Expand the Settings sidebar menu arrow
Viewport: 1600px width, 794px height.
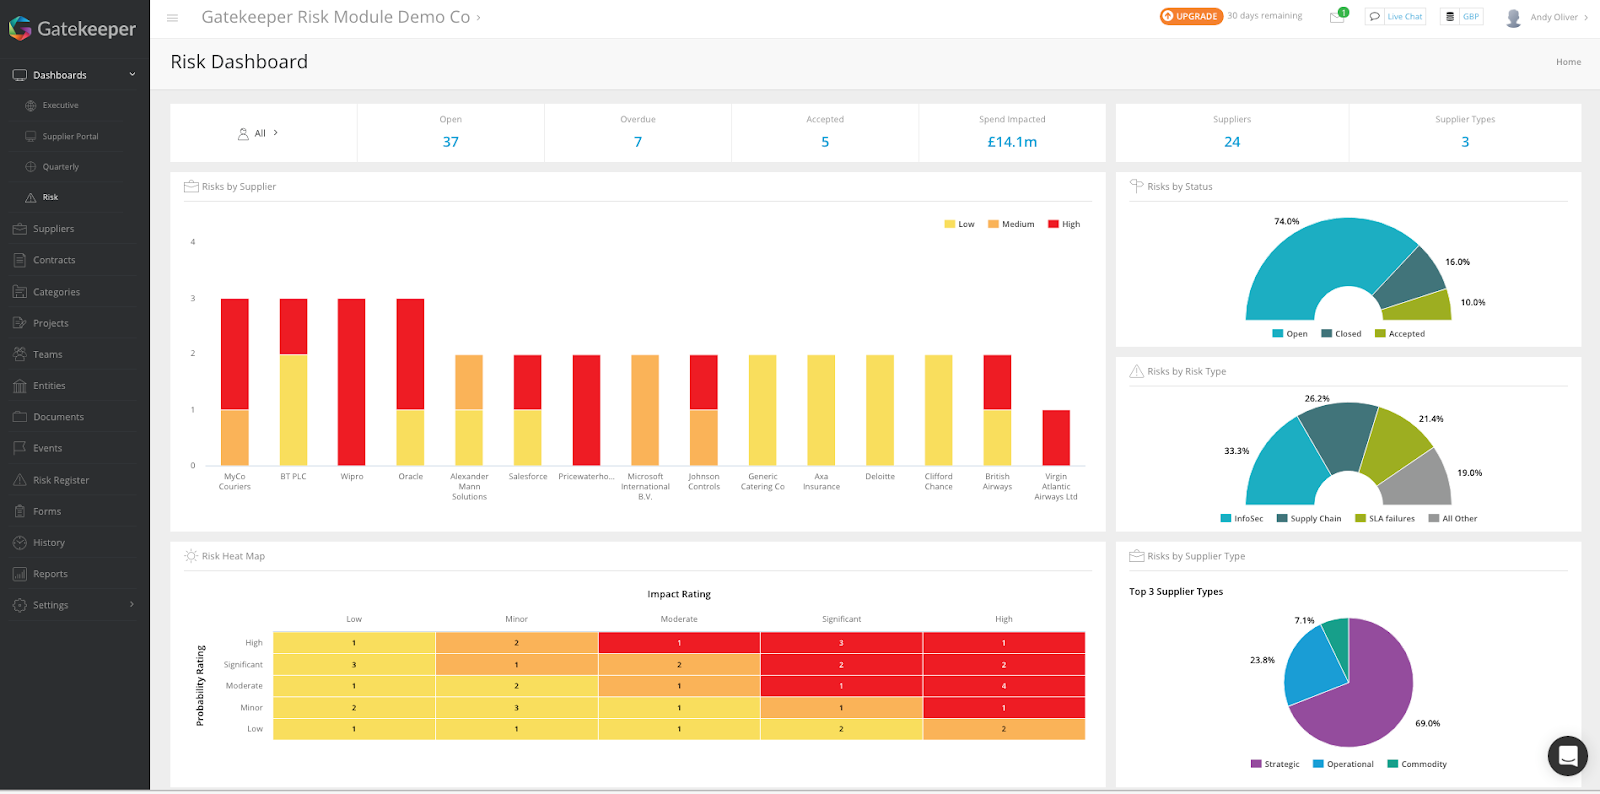(132, 604)
